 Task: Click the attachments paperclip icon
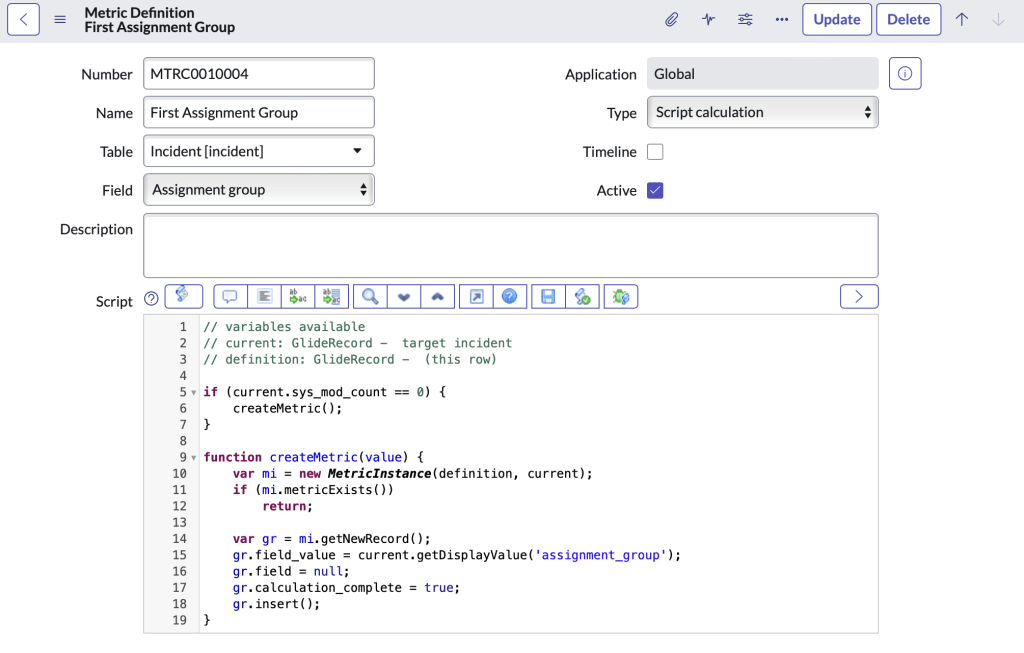coord(672,20)
